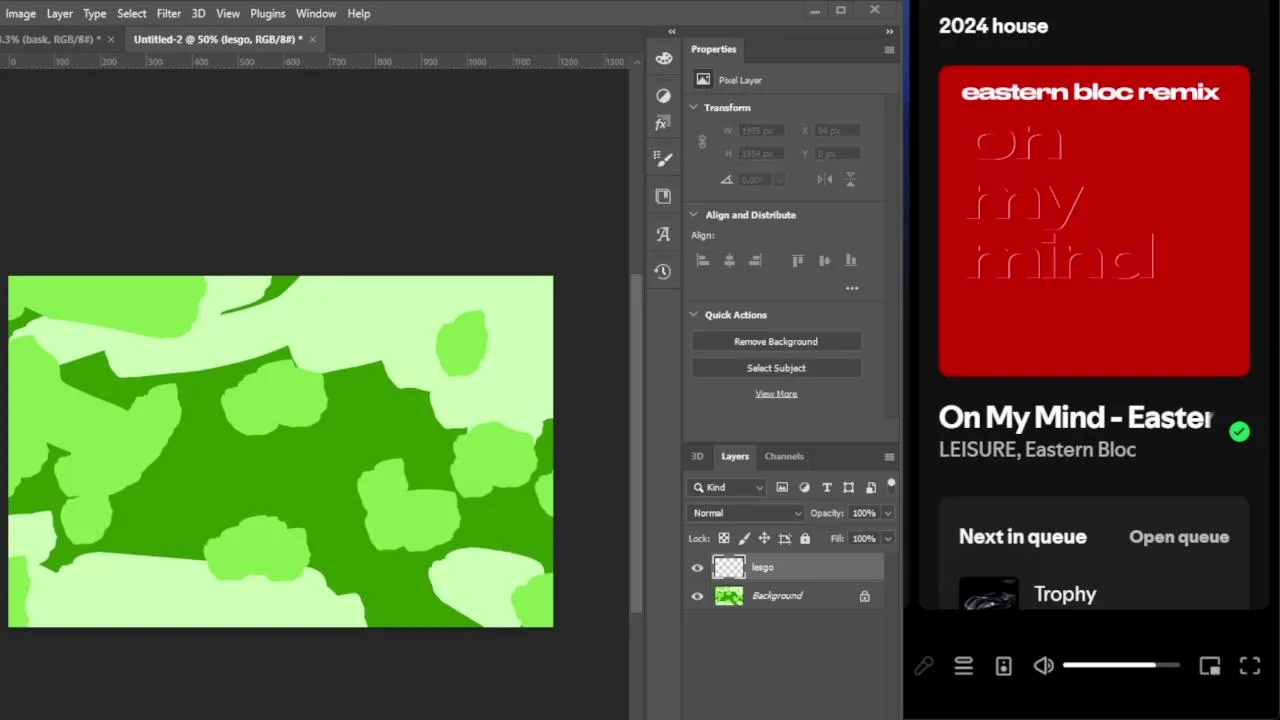Collapse the Align and Distribute section
Viewport: 1280px width, 720px height.
pyautogui.click(x=694, y=214)
